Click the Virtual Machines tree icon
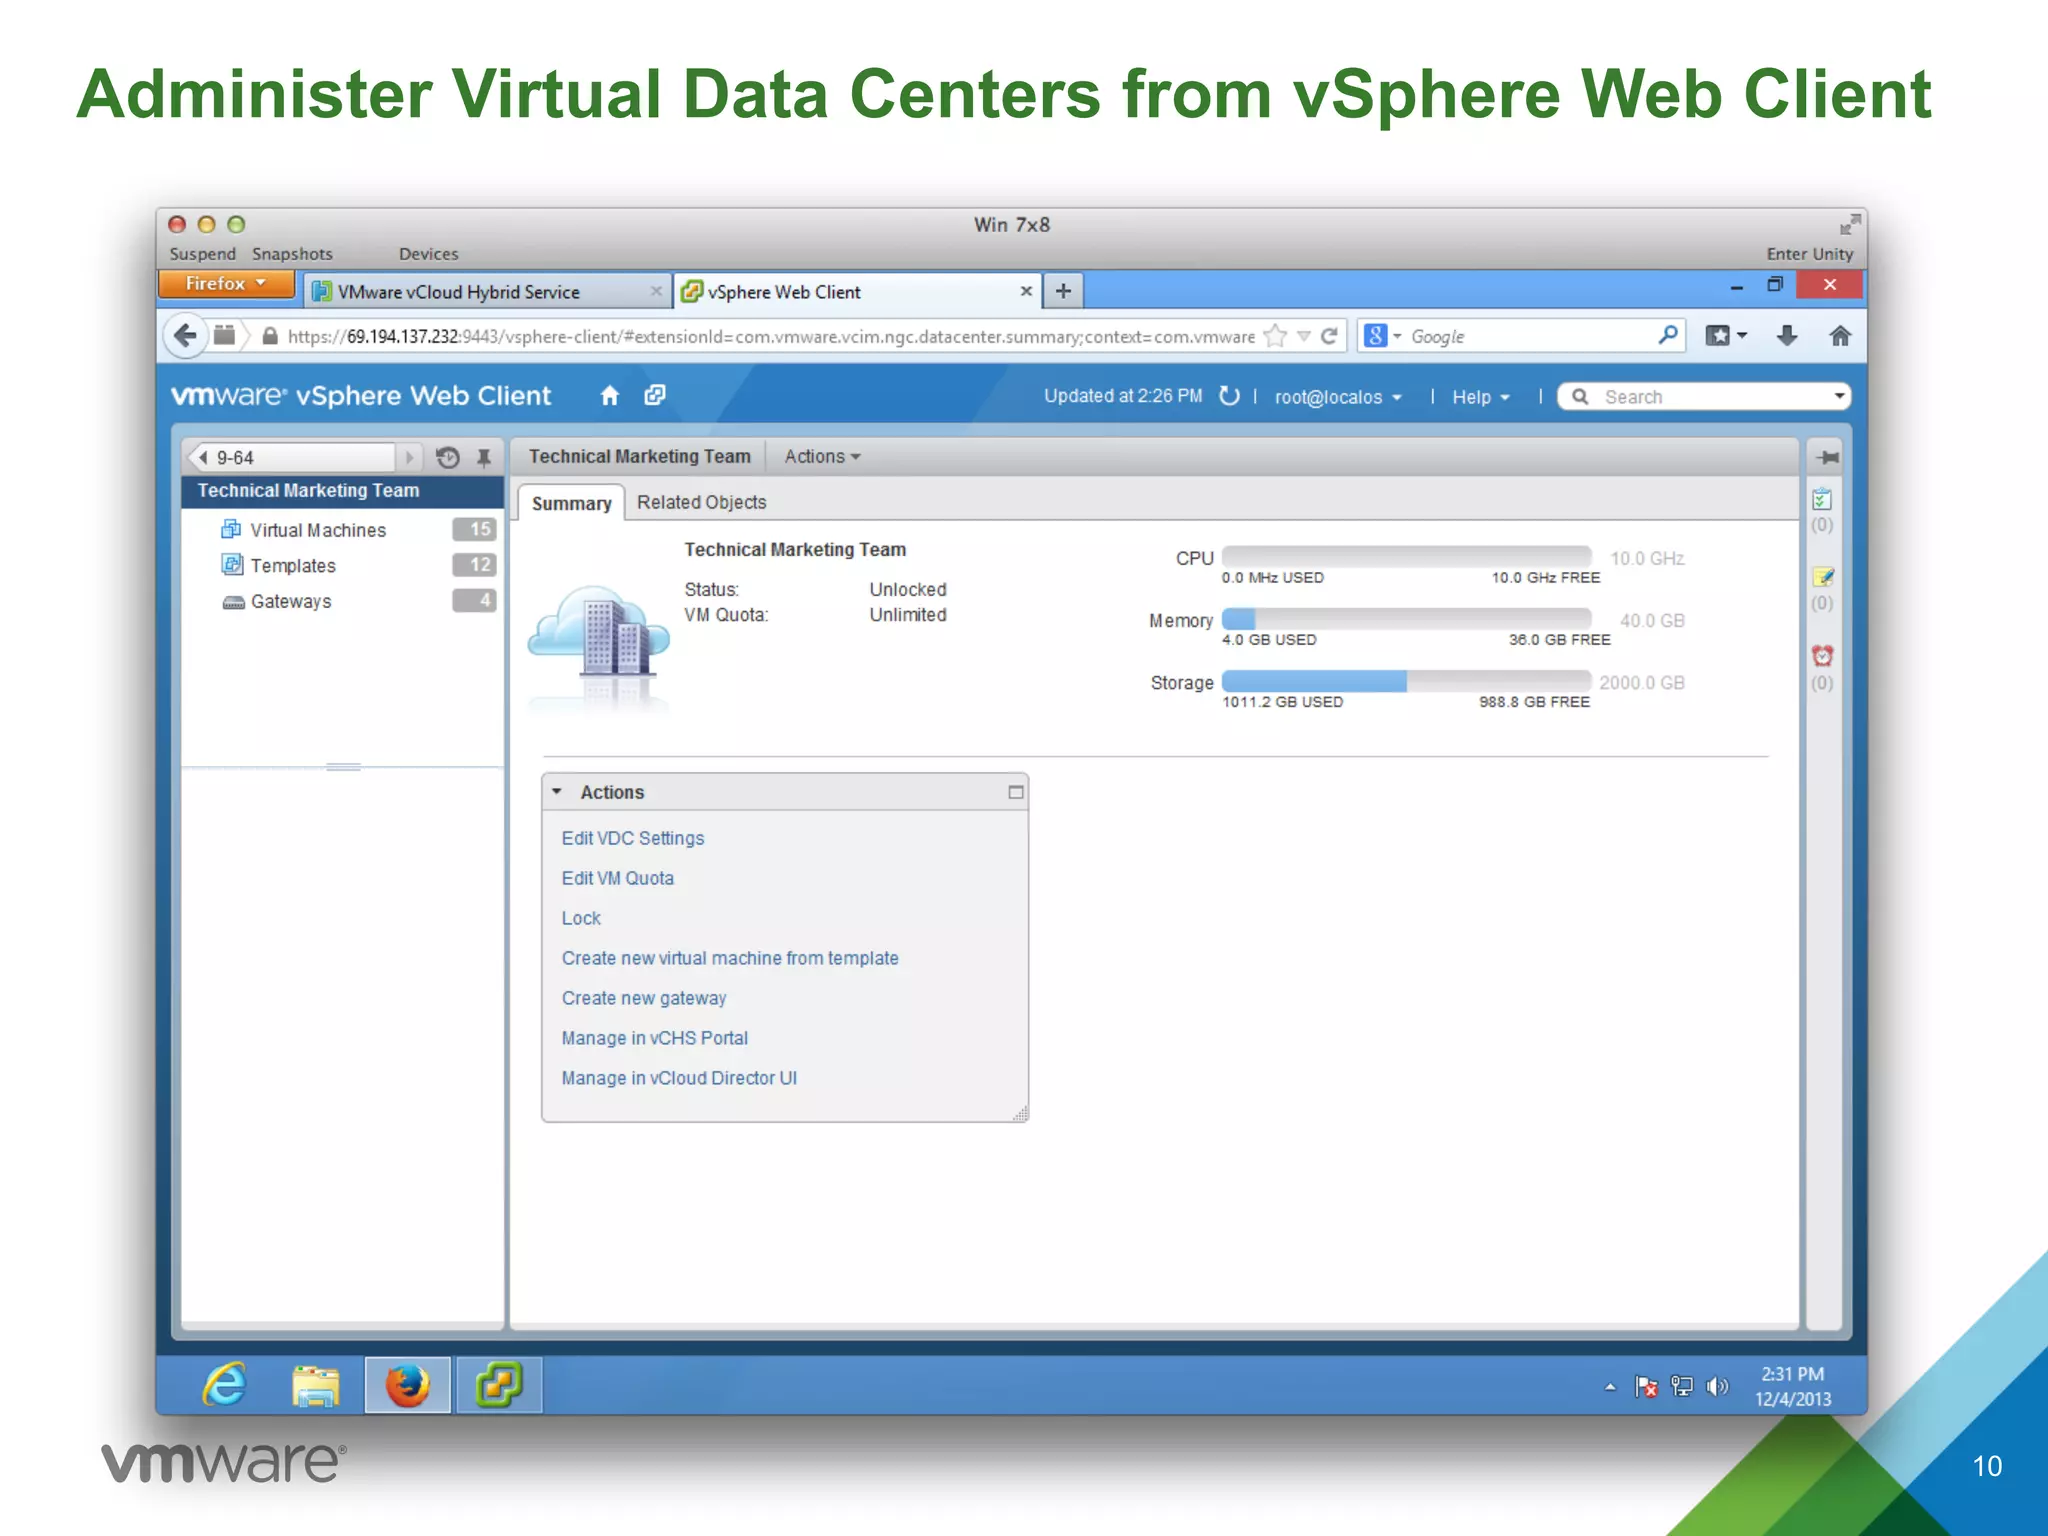This screenshot has width=2048, height=1536. pyautogui.click(x=231, y=529)
